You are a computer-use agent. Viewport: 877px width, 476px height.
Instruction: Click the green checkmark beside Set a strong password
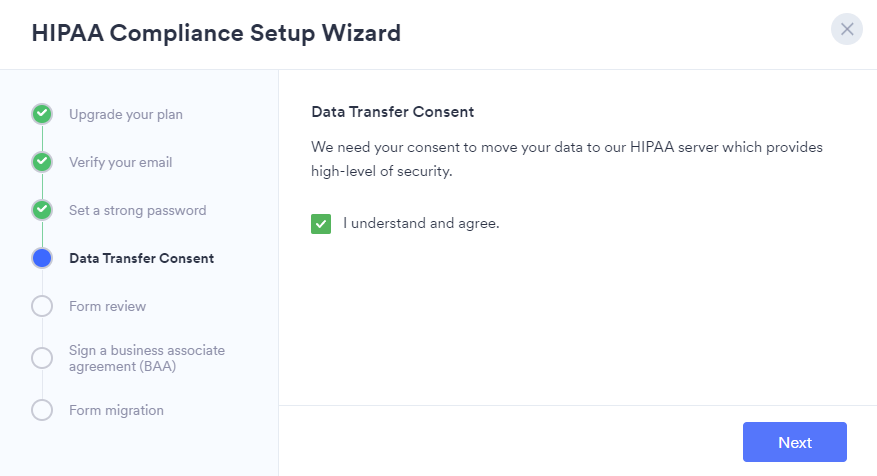coord(42,210)
